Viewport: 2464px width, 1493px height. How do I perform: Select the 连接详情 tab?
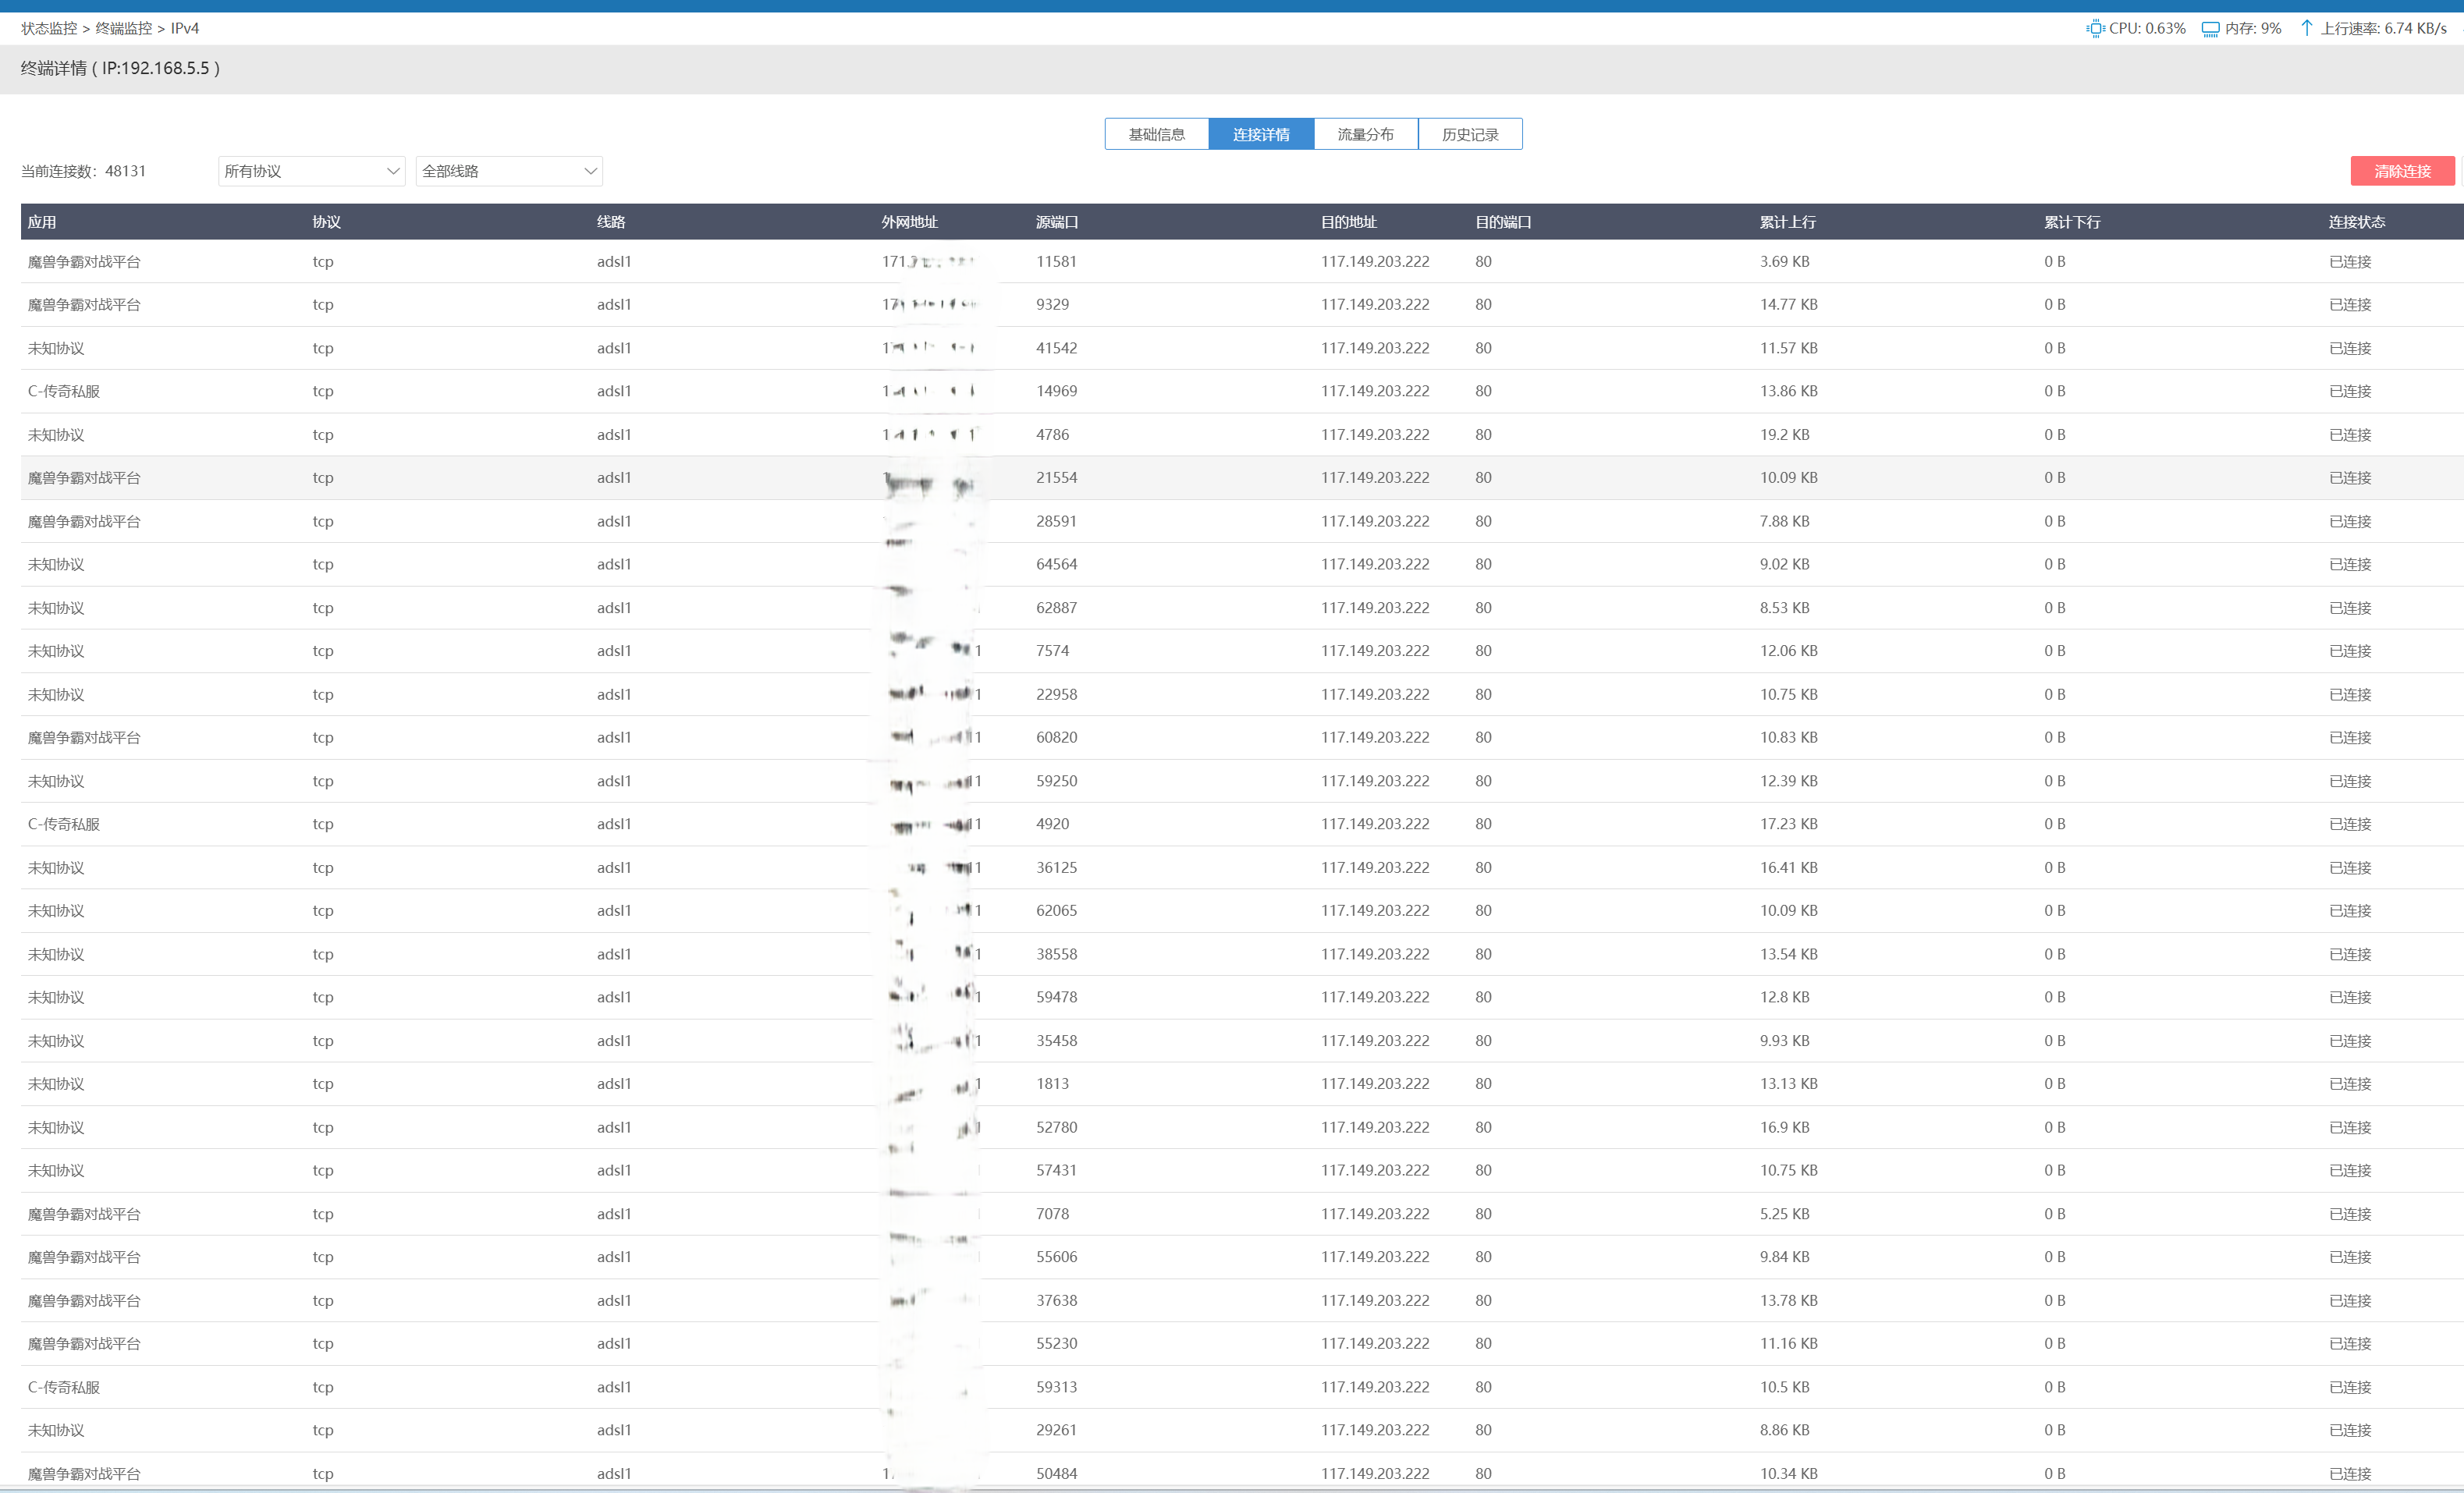pos(1260,134)
